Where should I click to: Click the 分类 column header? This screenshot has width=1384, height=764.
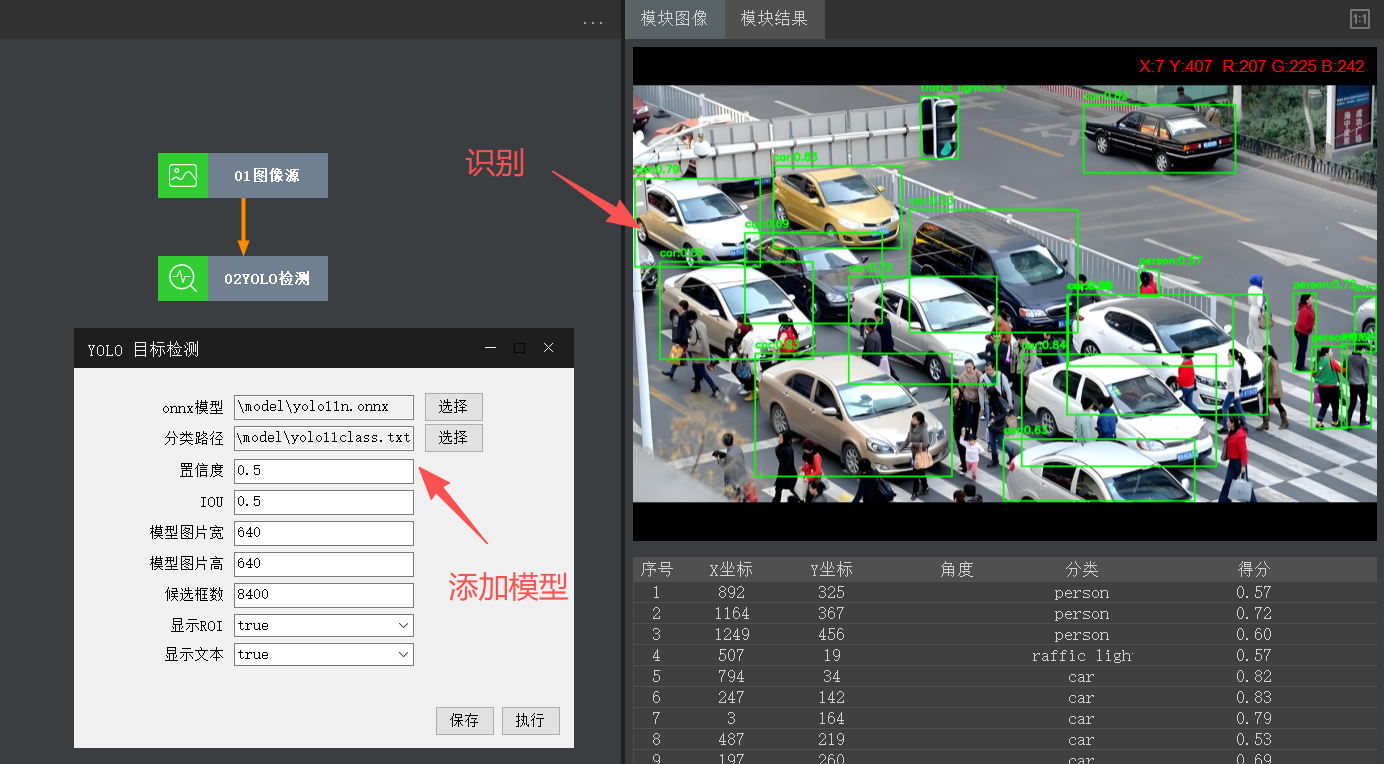pos(1082,569)
